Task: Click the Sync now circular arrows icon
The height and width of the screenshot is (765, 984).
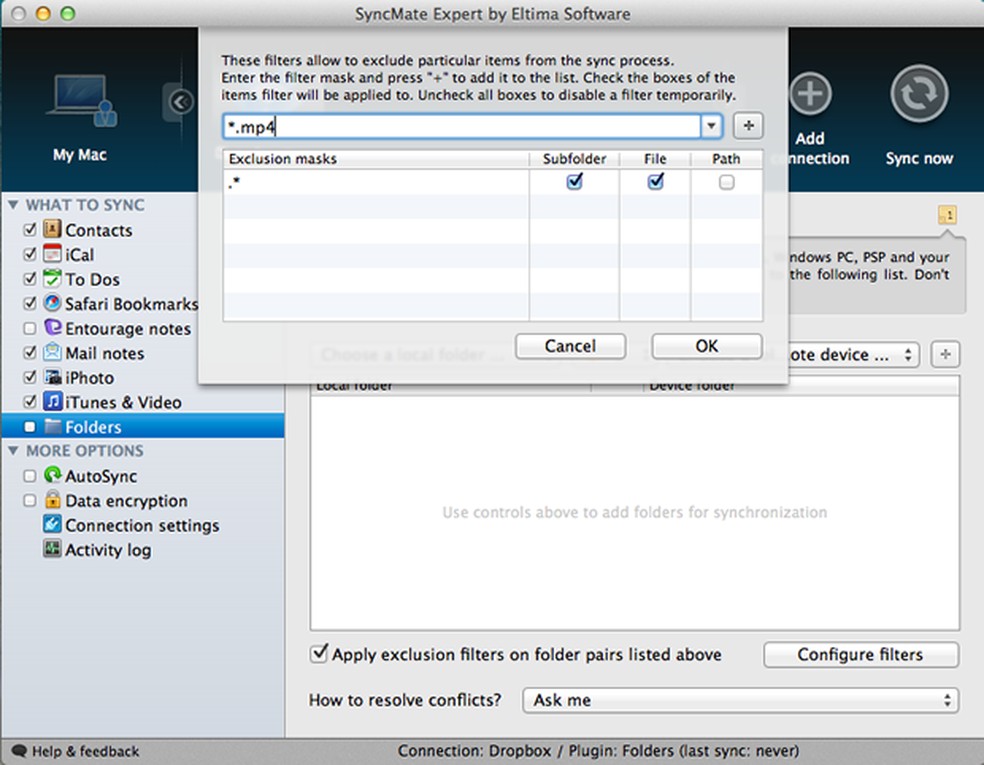Action: point(919,95)
